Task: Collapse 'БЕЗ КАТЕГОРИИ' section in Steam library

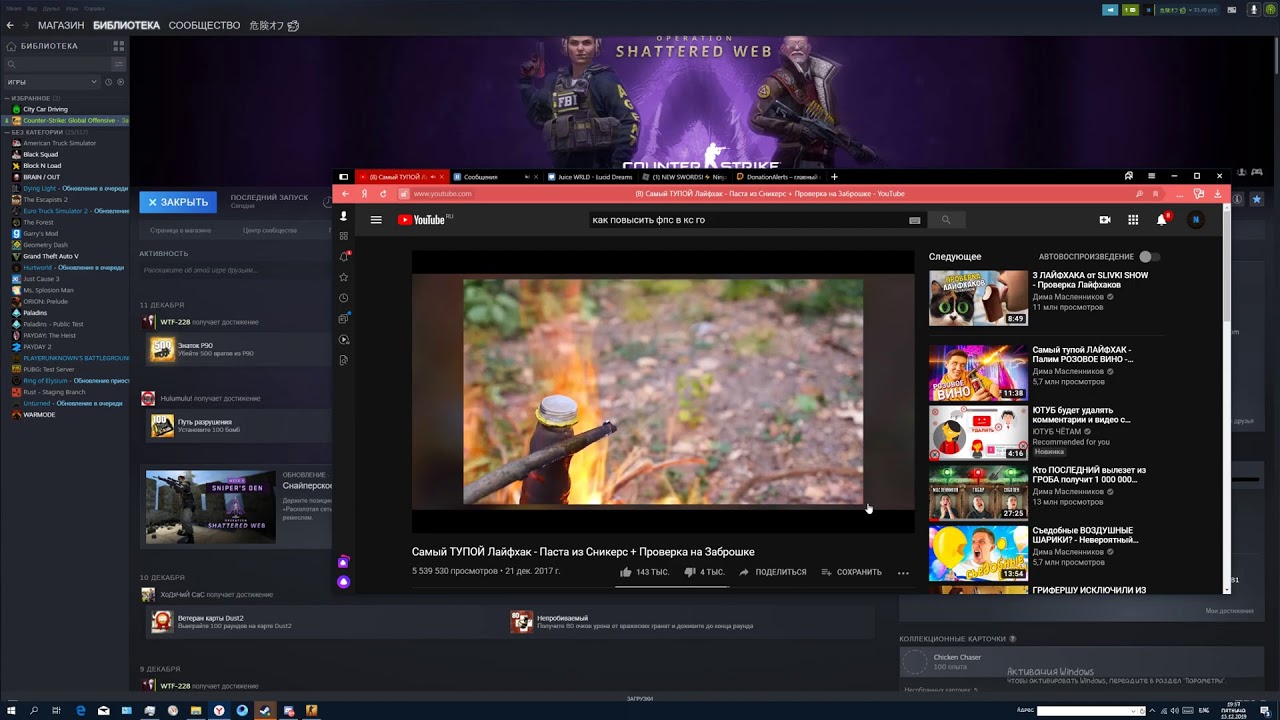Action: 7,132
